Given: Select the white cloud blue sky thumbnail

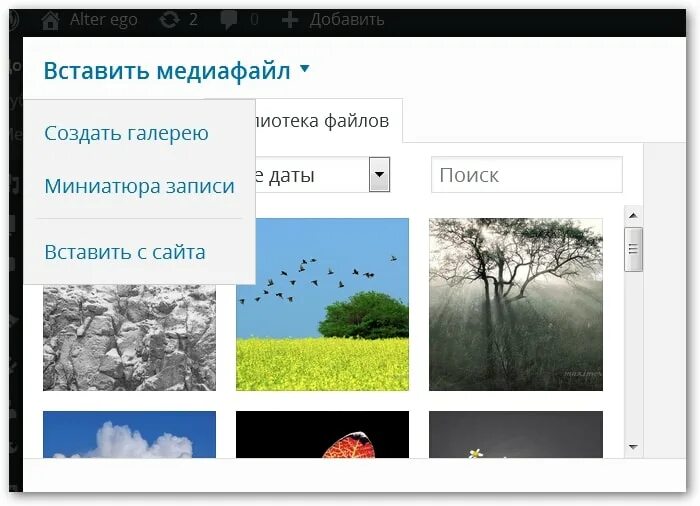Looking at the screenshot, I should [x=129, y=435].
